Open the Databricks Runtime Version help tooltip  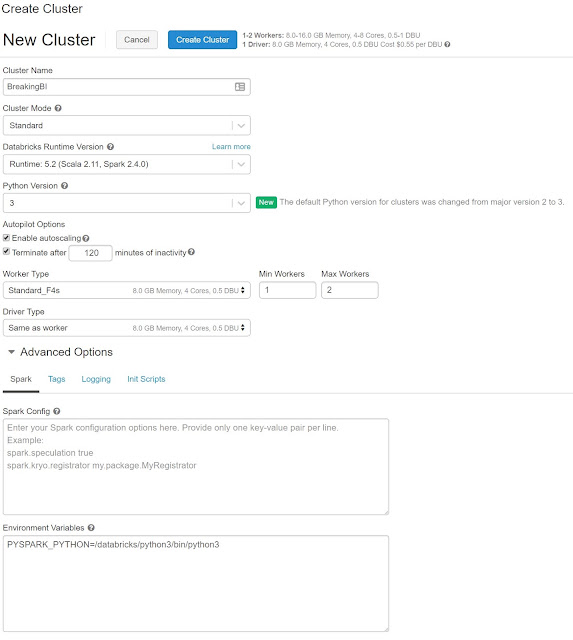tap(110, 147)
